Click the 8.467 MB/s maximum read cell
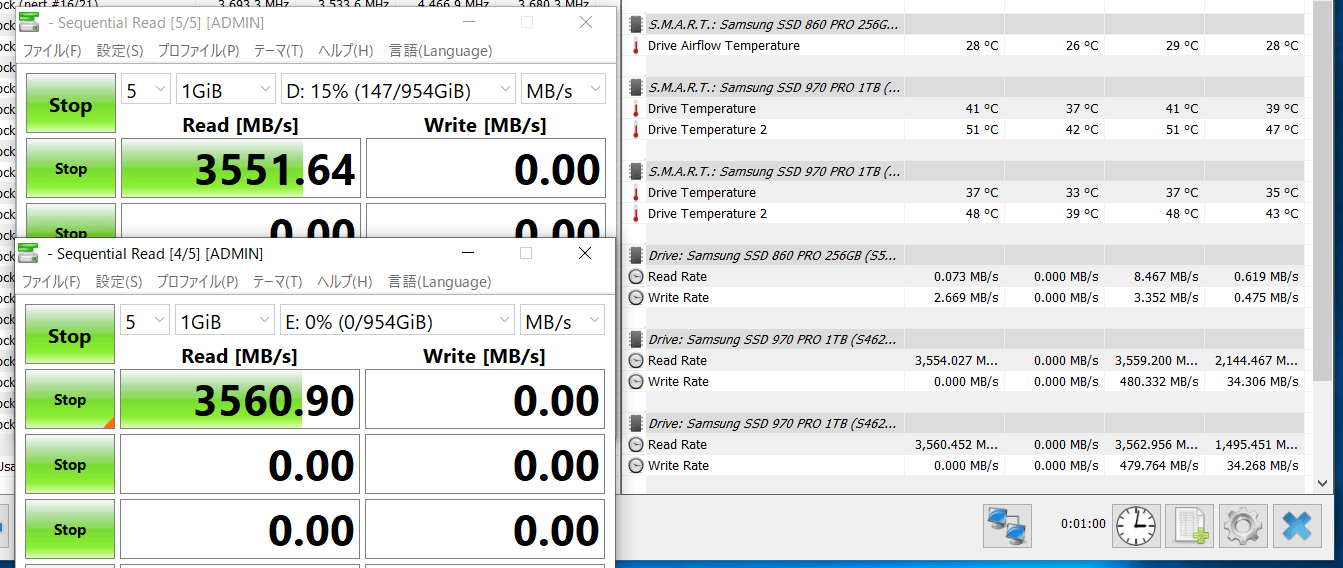 coord(1165,277)
